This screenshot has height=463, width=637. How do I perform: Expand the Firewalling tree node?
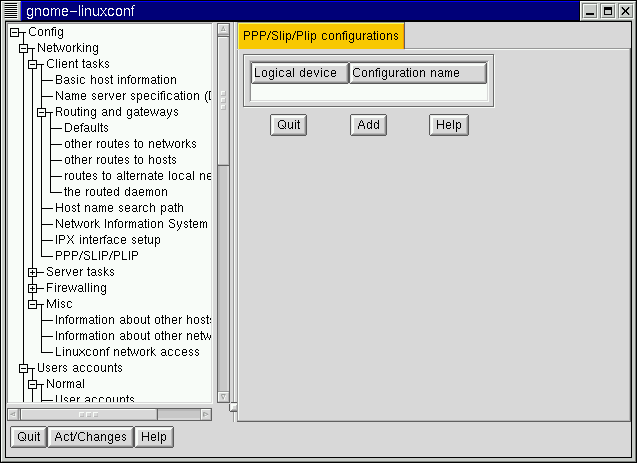33,288
